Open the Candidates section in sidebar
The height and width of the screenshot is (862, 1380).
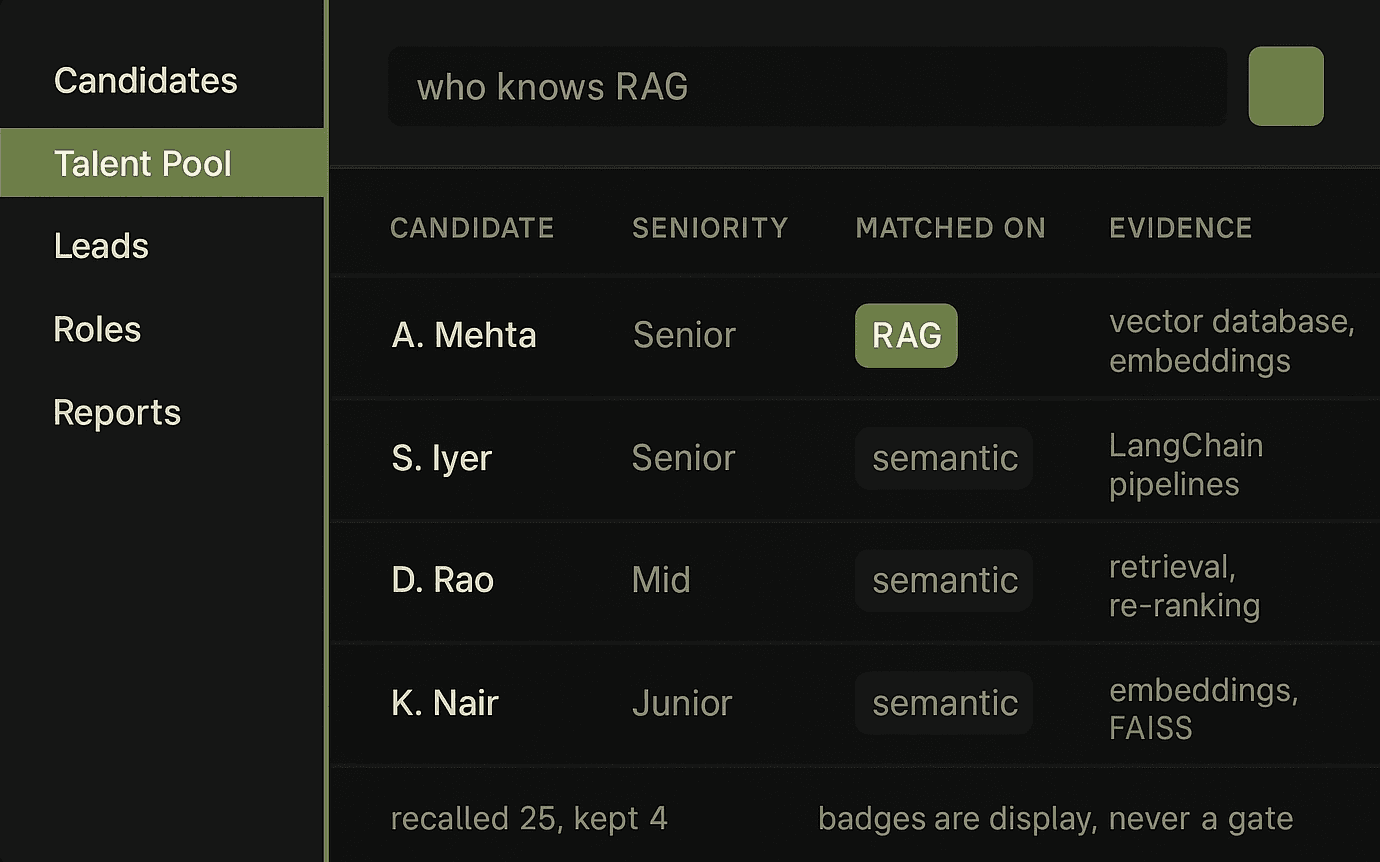146,80
